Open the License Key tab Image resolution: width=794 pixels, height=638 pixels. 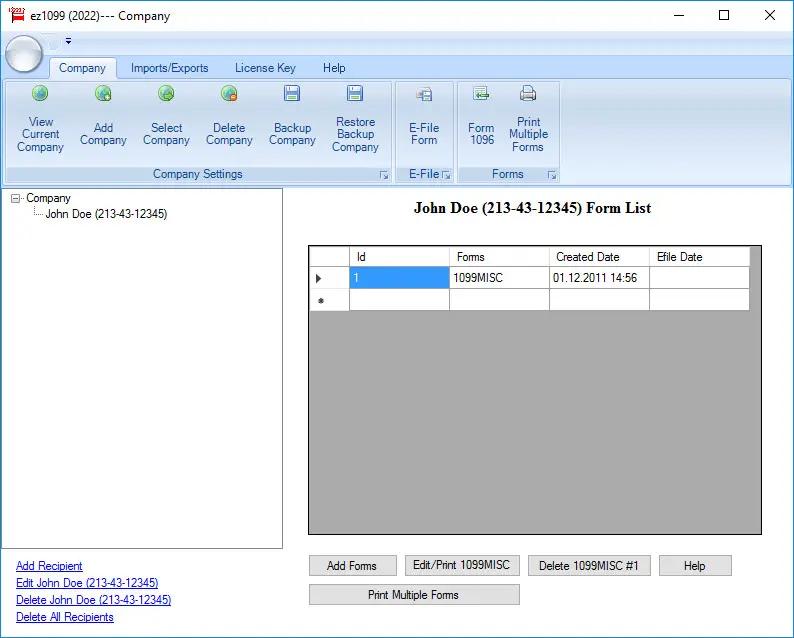[265, 68]
